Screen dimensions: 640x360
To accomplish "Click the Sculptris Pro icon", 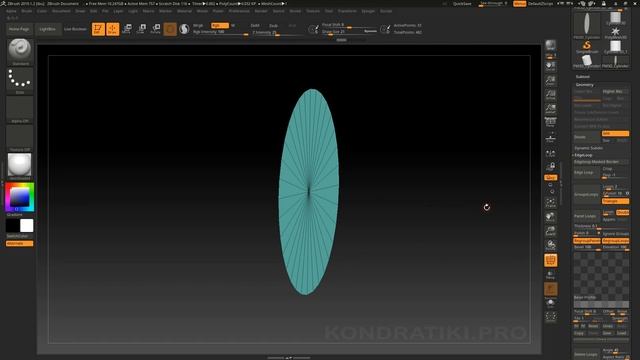I will coord(184,29).
